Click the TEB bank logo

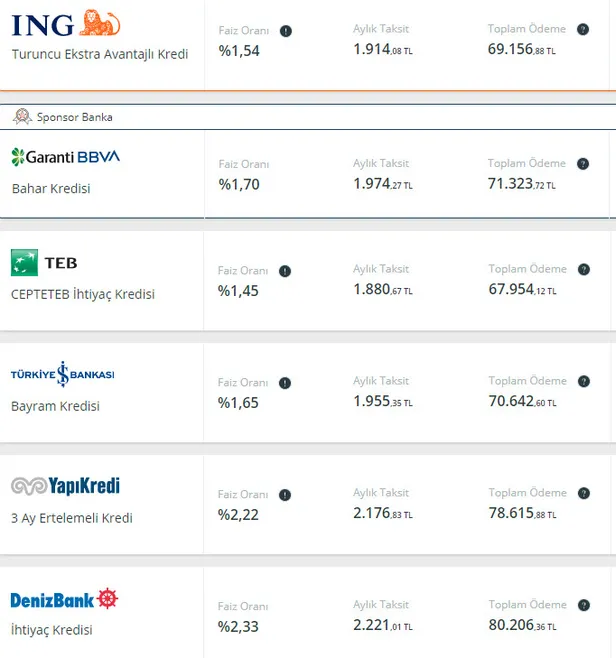tap(43, 263)
